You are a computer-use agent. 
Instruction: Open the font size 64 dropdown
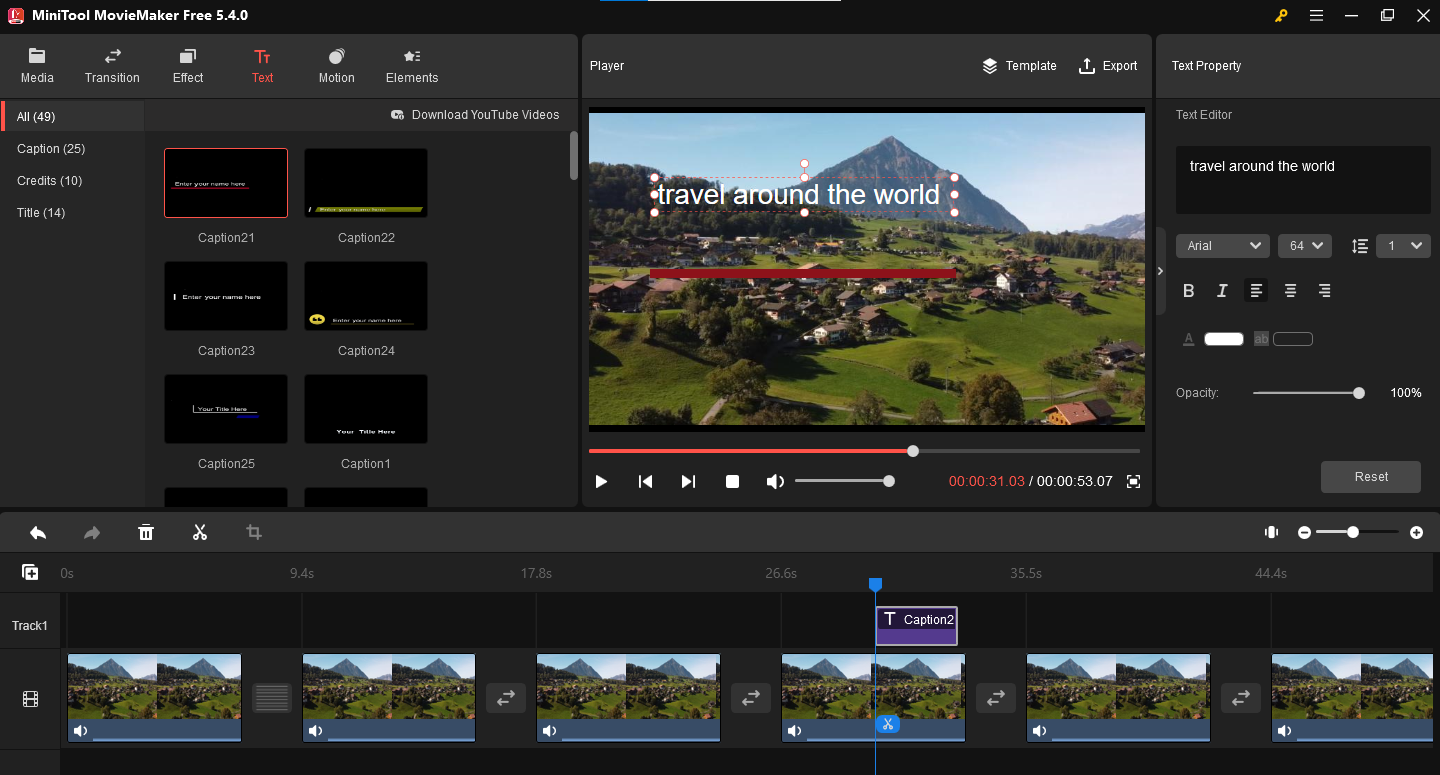pyautogui.click(x=1304, y=246)
